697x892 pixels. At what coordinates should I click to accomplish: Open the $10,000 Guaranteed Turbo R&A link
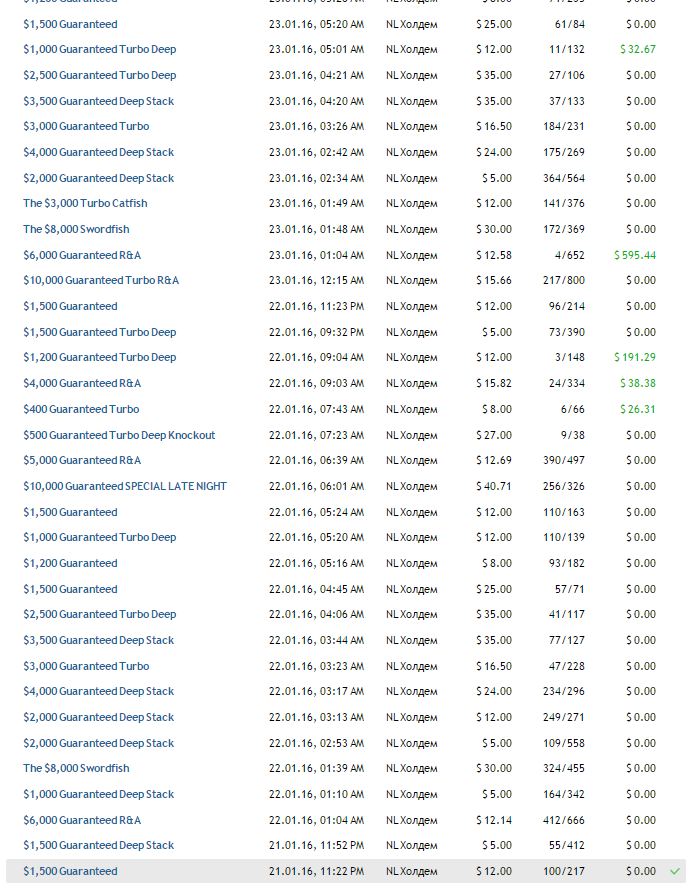coord(101,280)
